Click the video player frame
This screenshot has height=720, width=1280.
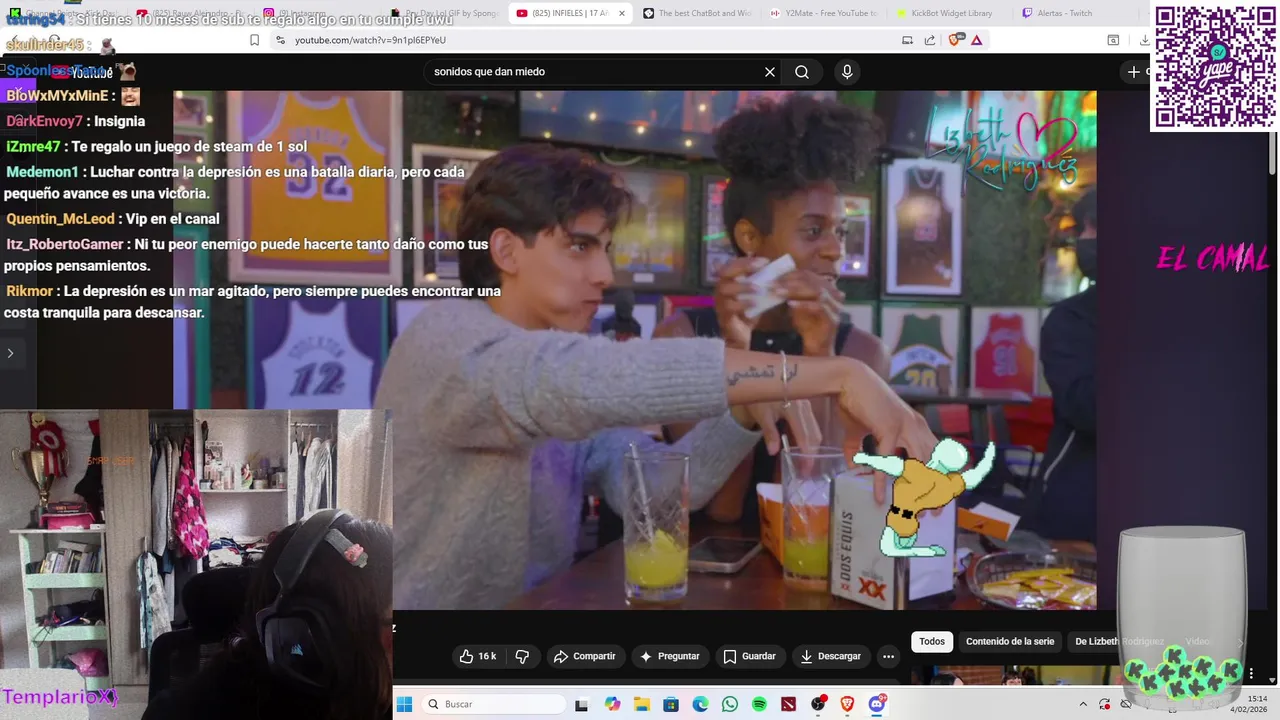coord(635,350)
